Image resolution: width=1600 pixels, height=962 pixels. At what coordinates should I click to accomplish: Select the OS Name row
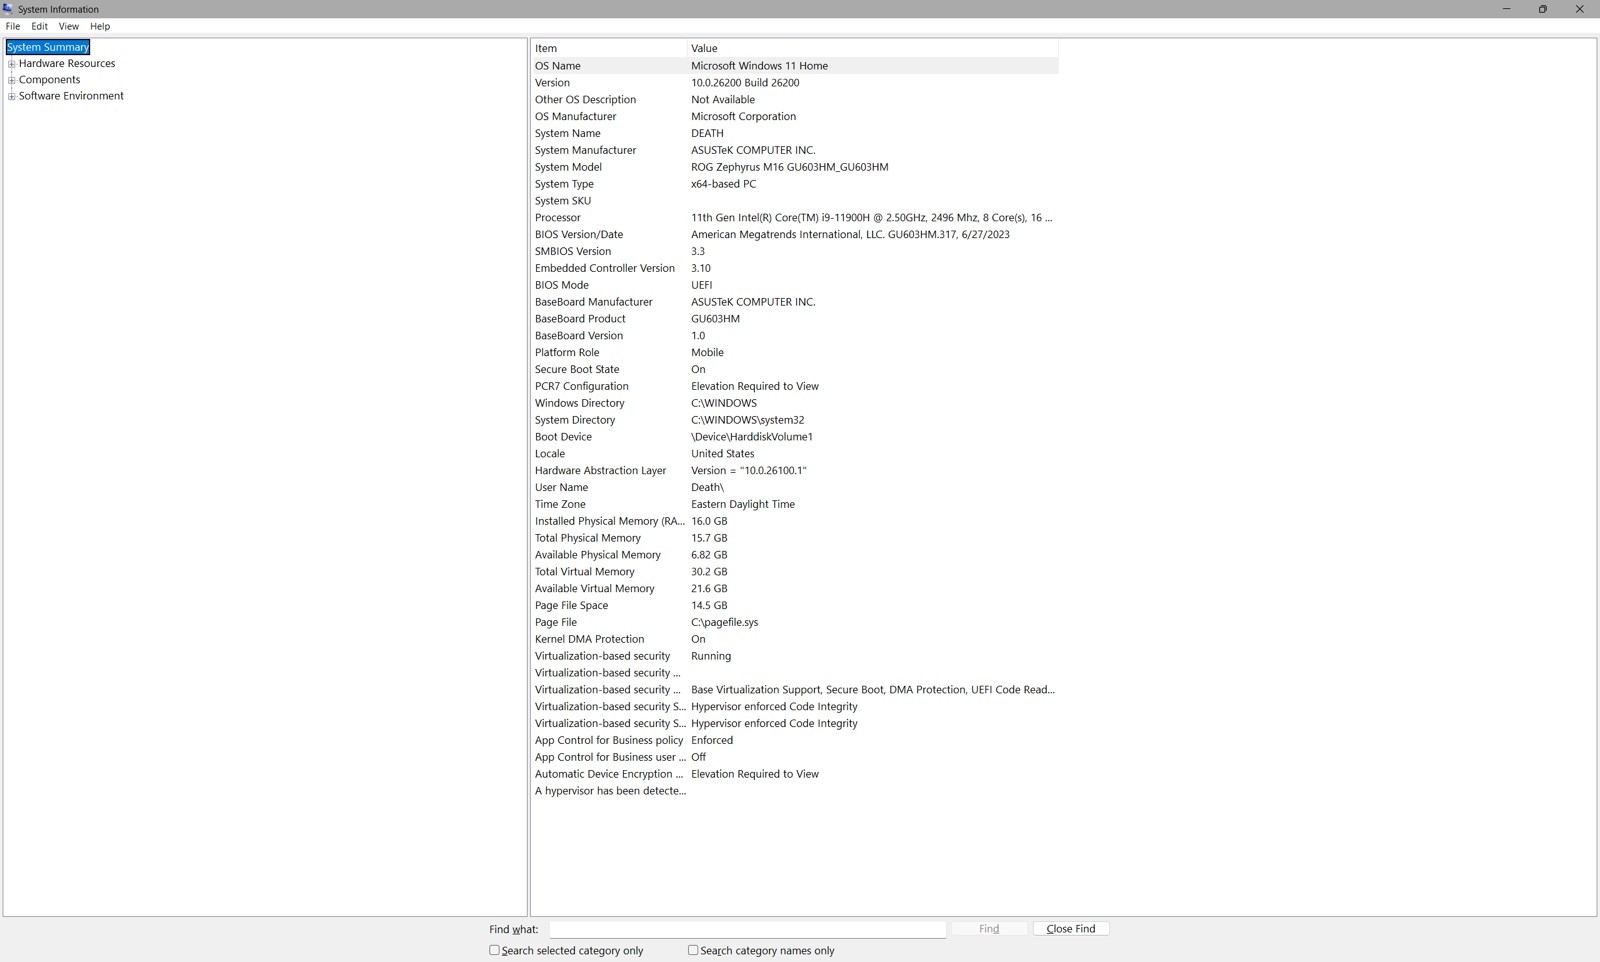(794, 66)
